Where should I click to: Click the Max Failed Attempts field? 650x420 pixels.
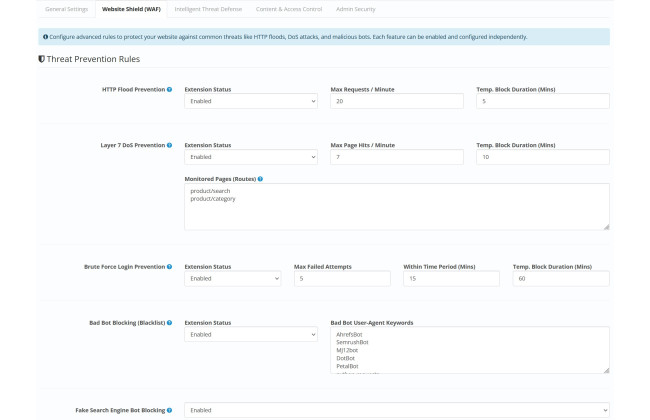(342, 279)
